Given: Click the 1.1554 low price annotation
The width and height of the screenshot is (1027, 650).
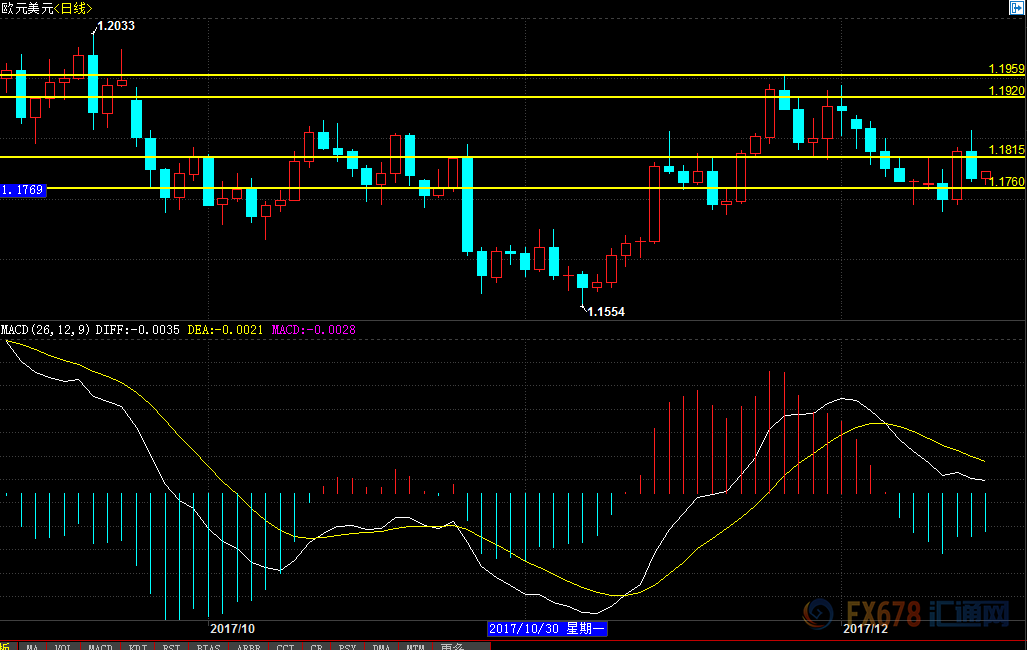Looking at the screenshot, I should pos(605,312).
